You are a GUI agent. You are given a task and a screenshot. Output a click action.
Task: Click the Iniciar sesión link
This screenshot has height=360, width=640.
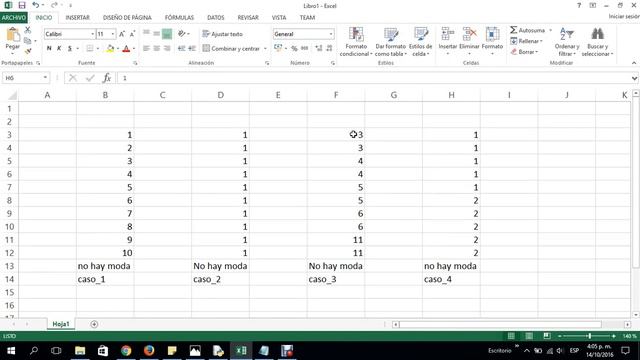coord(624,17)
